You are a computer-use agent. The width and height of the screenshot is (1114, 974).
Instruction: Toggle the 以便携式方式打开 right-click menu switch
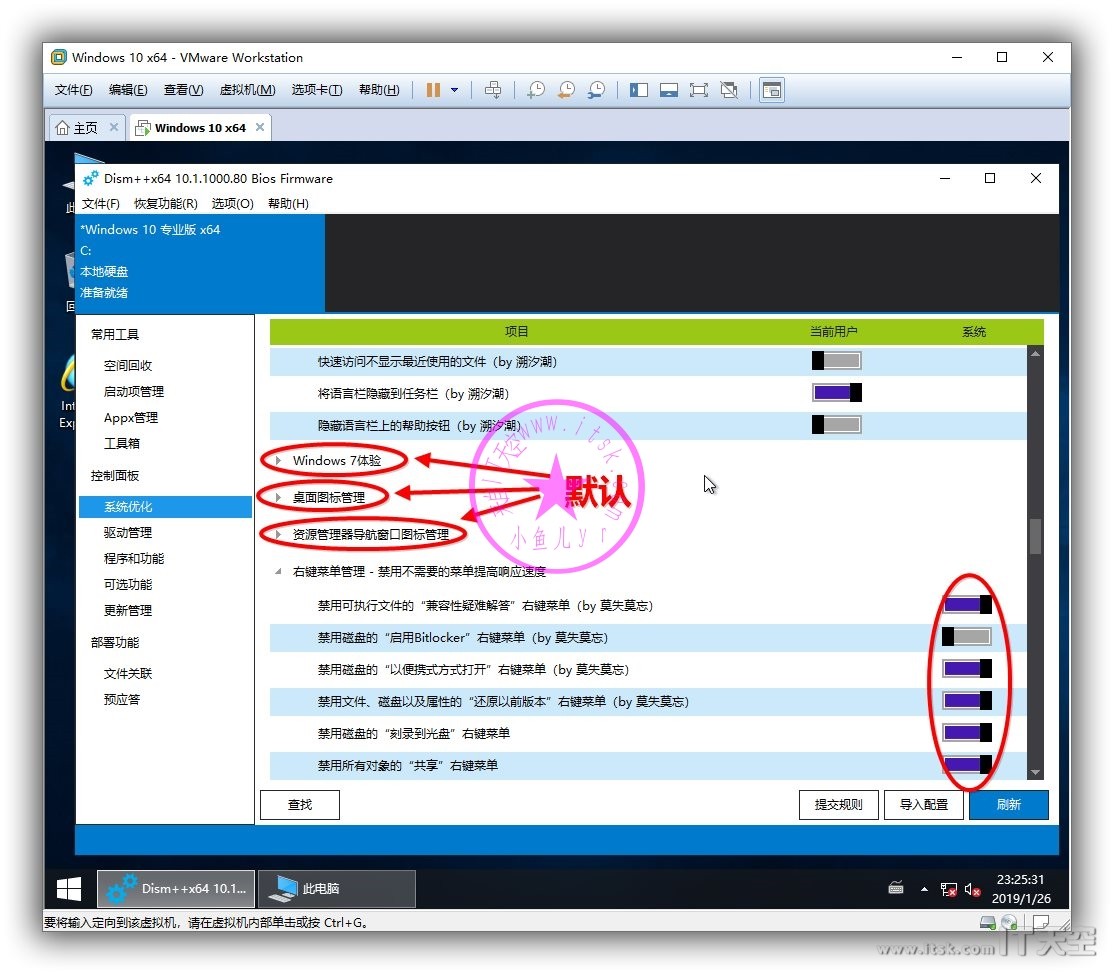tap(967, 669)
